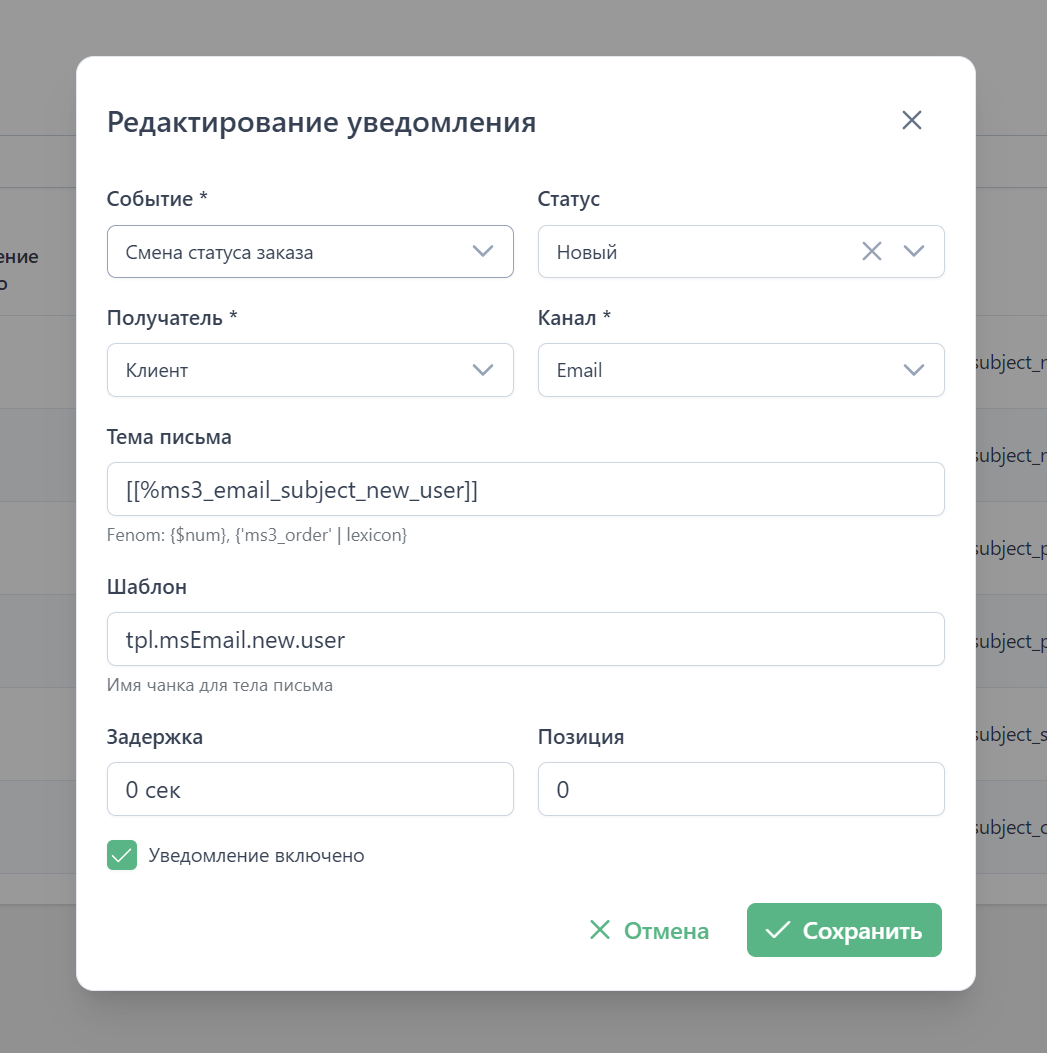Click the chevron arrow in the Канал field
This screenshot has width=1047, height=1053.
tap(914, 370)
